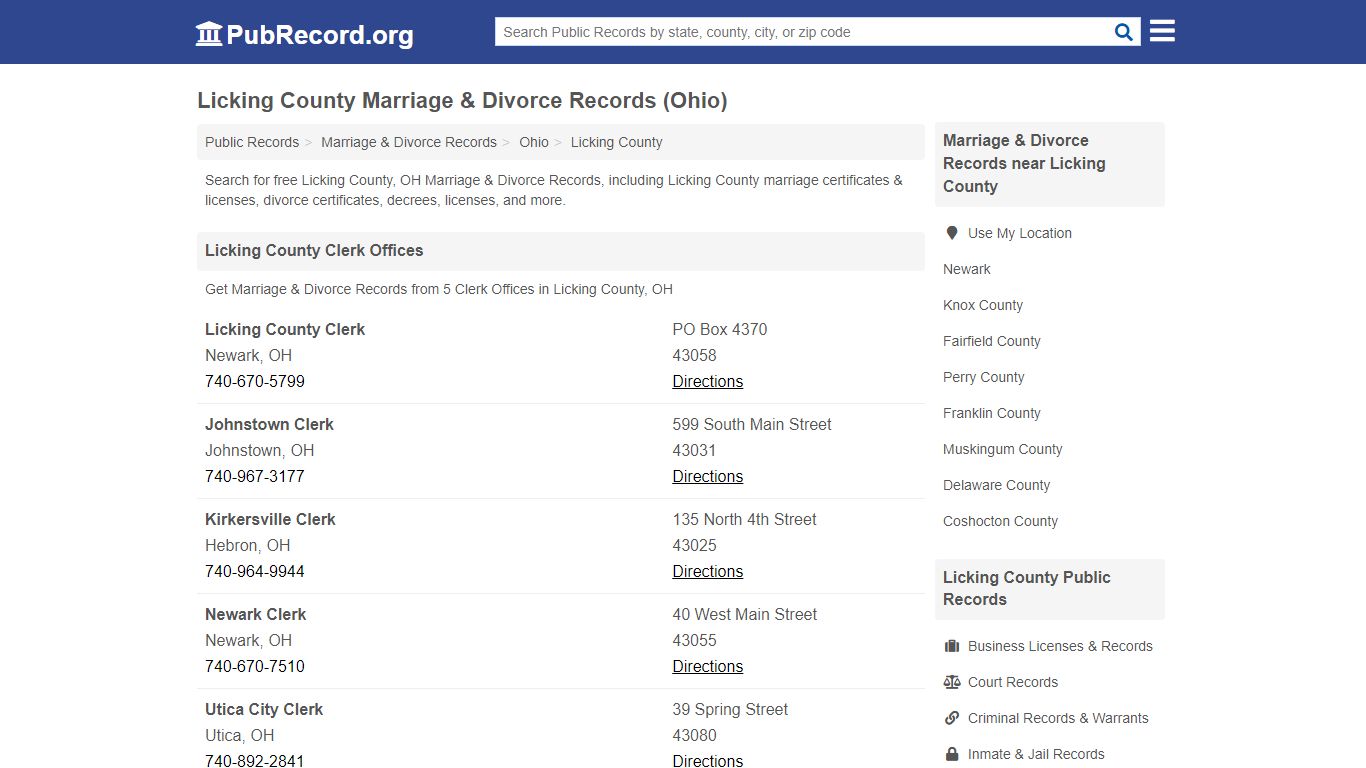Select Coshocton County in sidebar

[1001, 521]
